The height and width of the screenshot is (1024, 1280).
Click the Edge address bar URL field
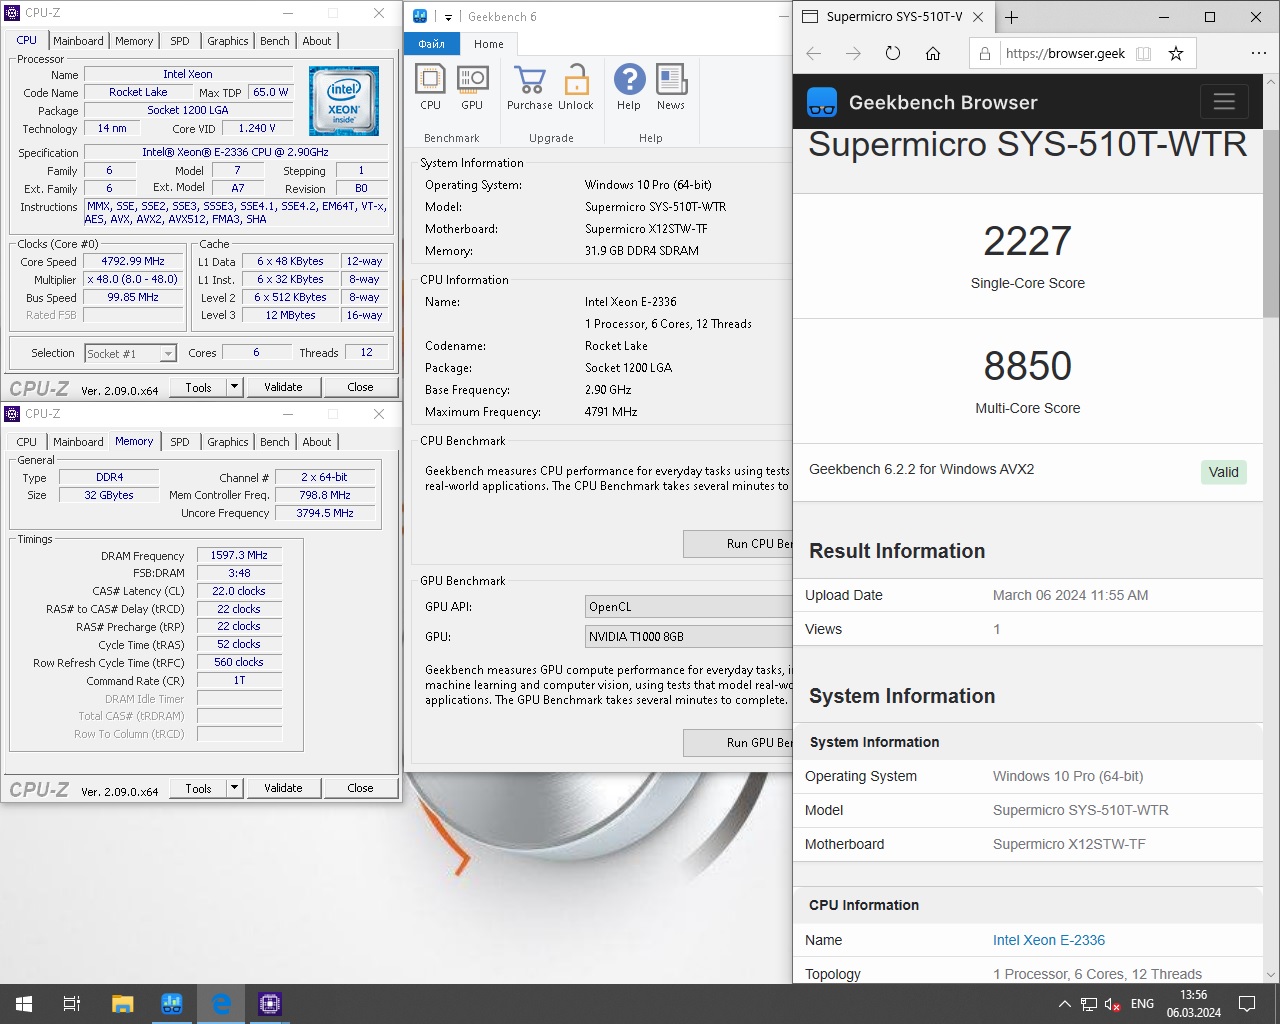(x=1065, y=54)
